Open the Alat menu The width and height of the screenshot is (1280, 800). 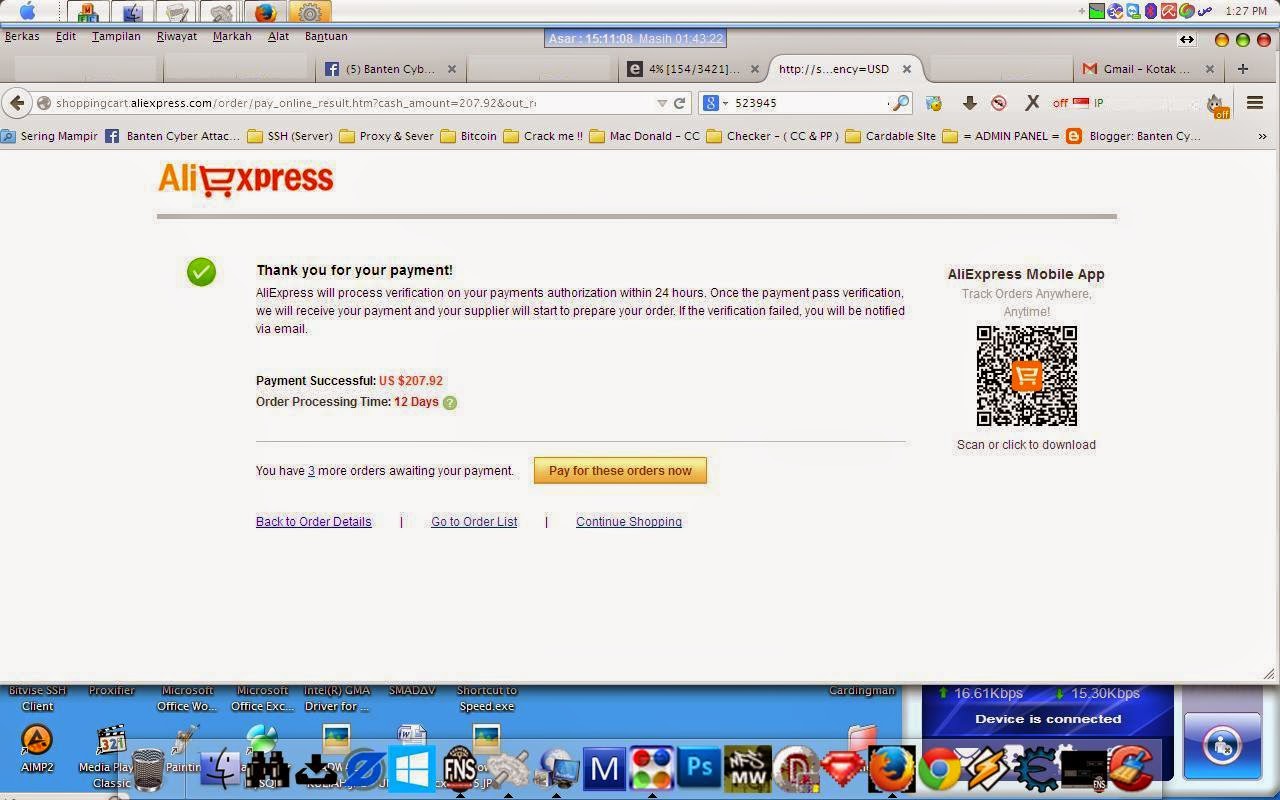pos(278,36)
